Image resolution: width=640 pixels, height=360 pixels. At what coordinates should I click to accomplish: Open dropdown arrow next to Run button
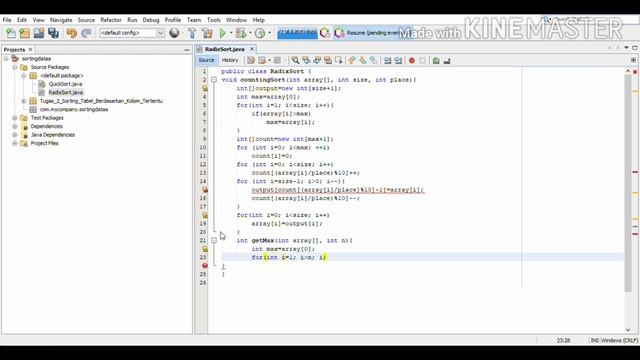(231, 33)
